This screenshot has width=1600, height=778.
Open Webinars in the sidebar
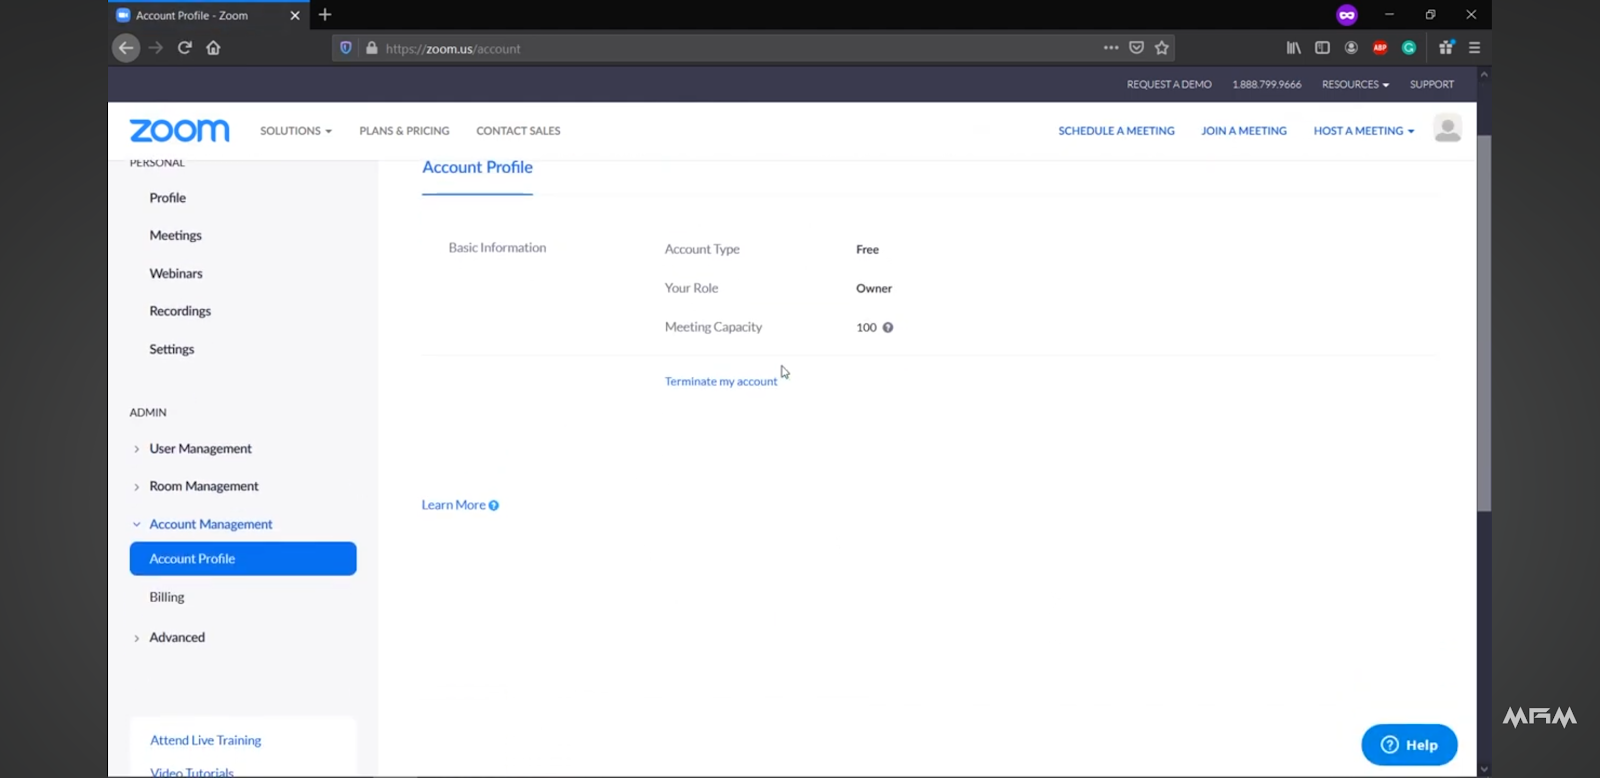tap(176, 274)
